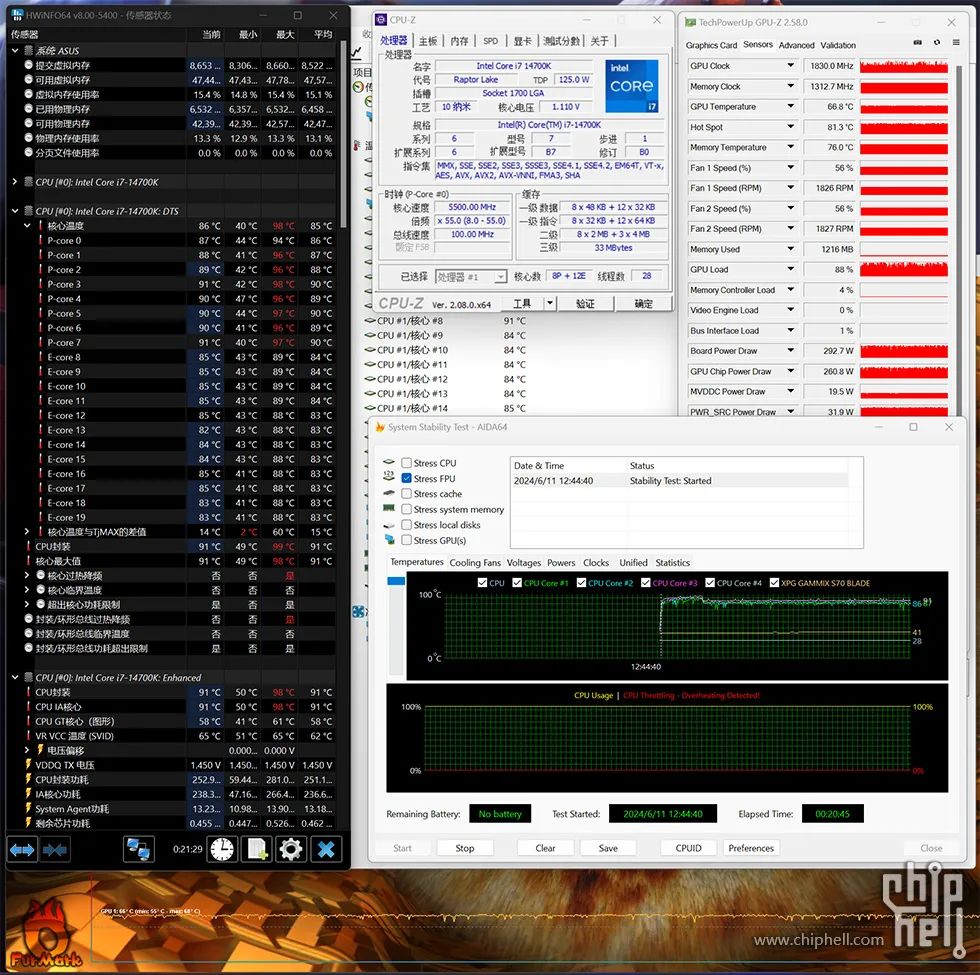Click the Clear button in AIDA64
Viewport: 980px width, 975px height.
pyautogui.click(x=545, y=848)
